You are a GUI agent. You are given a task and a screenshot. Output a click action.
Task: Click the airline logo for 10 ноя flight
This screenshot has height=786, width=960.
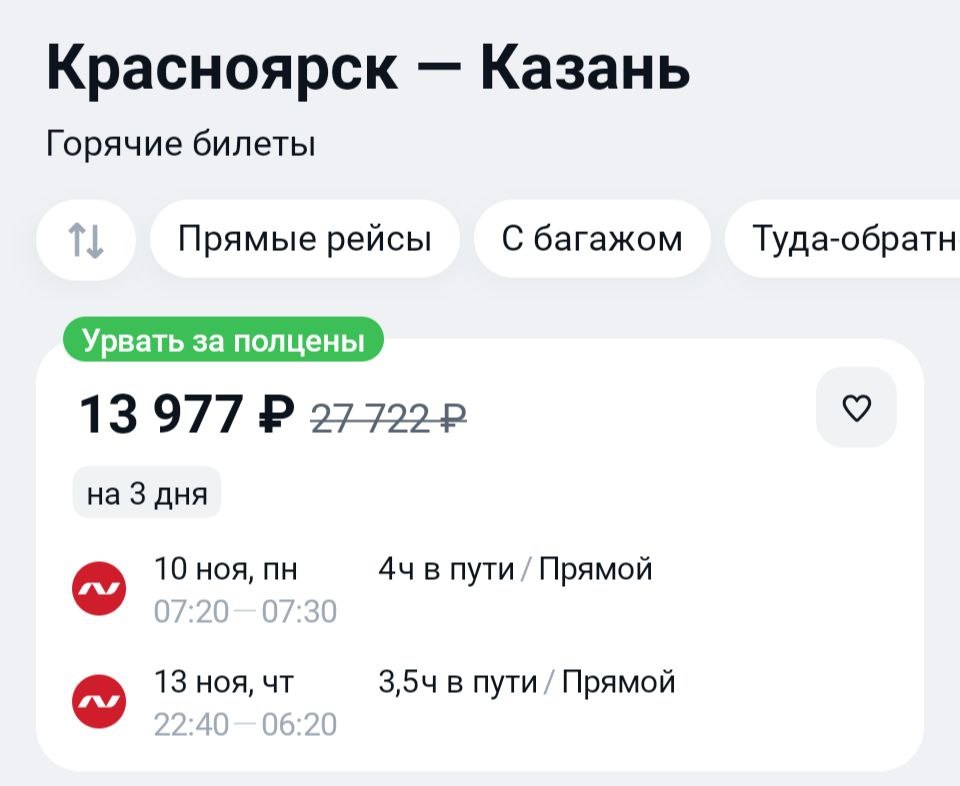99,589
